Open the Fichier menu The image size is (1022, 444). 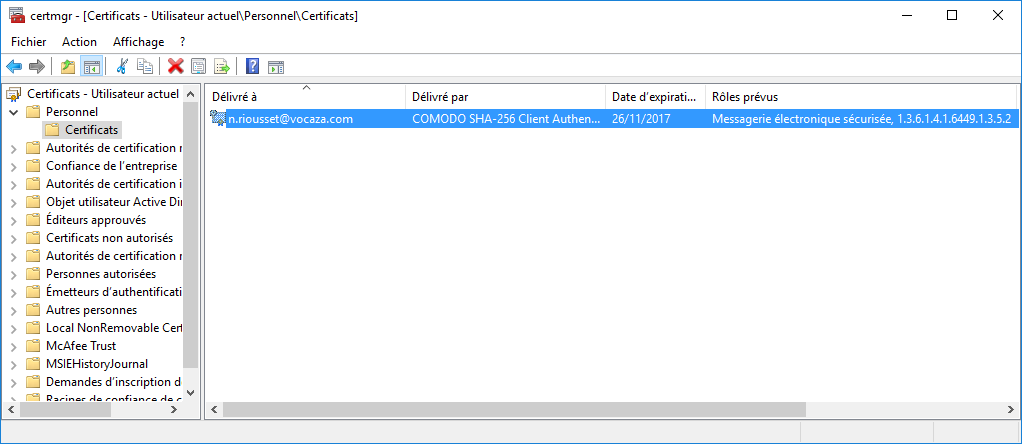pyautogui.click(x=29, y=42)
